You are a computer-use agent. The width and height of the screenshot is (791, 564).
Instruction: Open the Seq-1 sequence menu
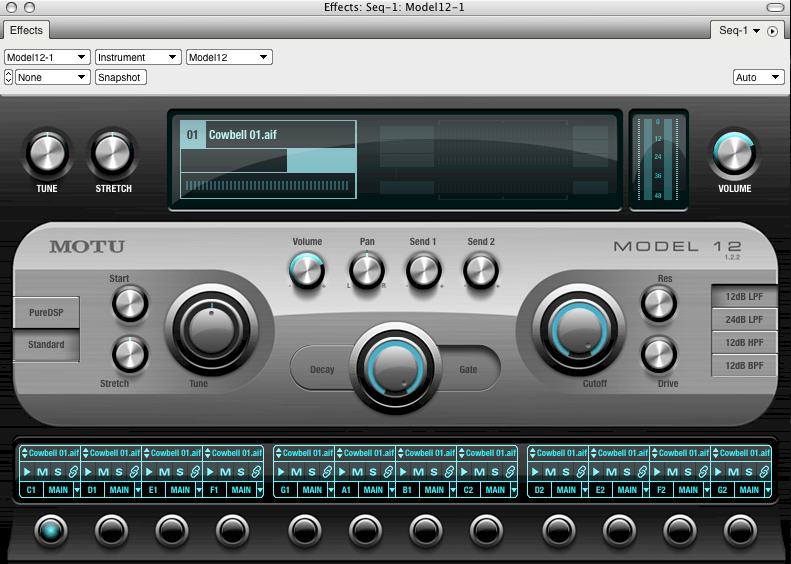coord(740,31)
